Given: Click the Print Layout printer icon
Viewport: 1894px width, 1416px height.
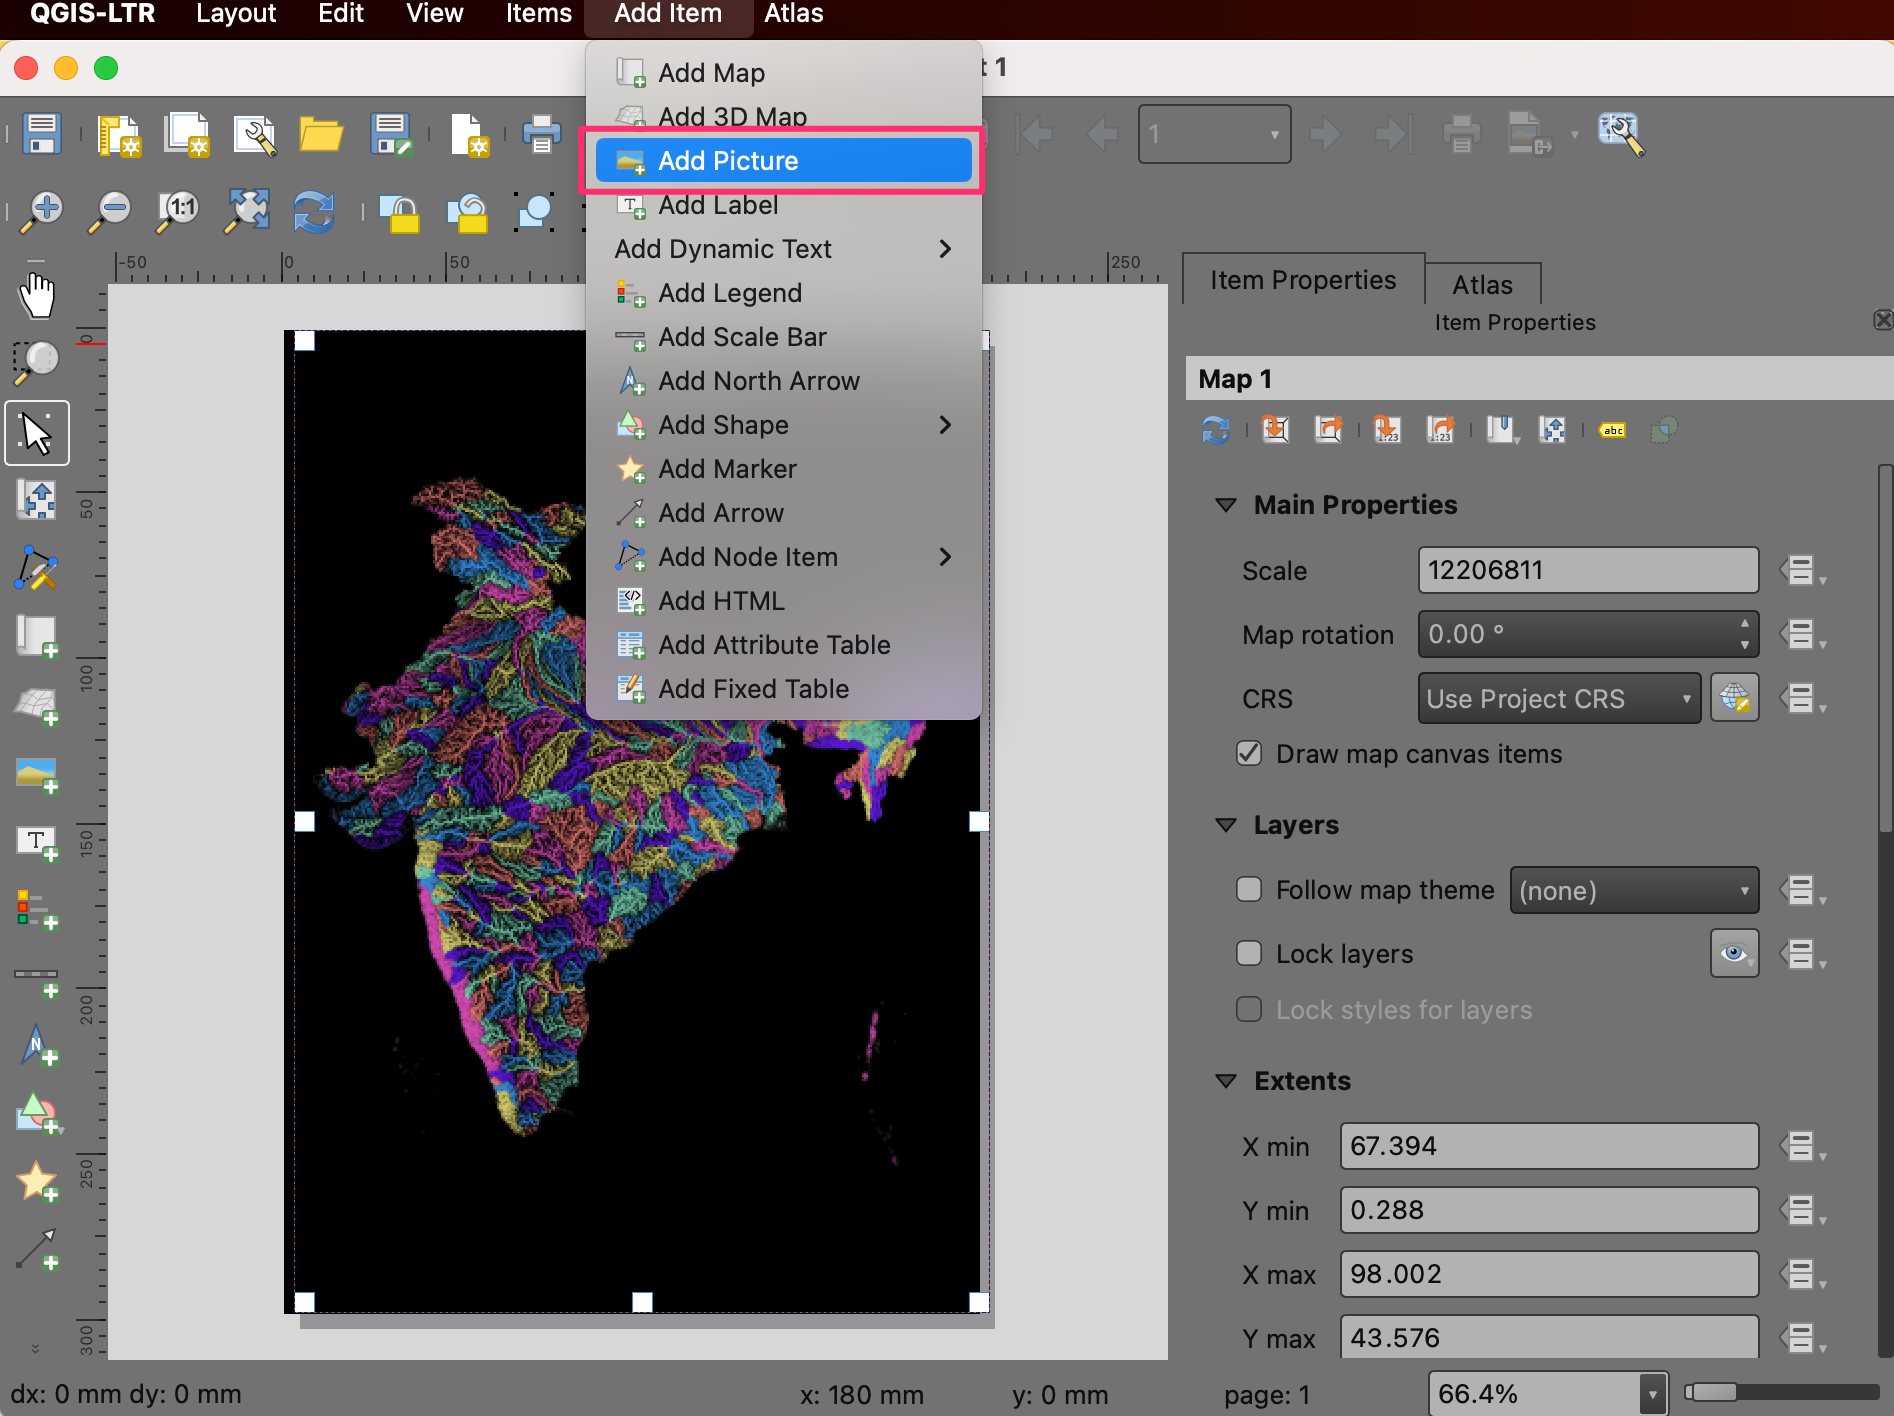Looking at the screenshot, I should tap(541, 134).
